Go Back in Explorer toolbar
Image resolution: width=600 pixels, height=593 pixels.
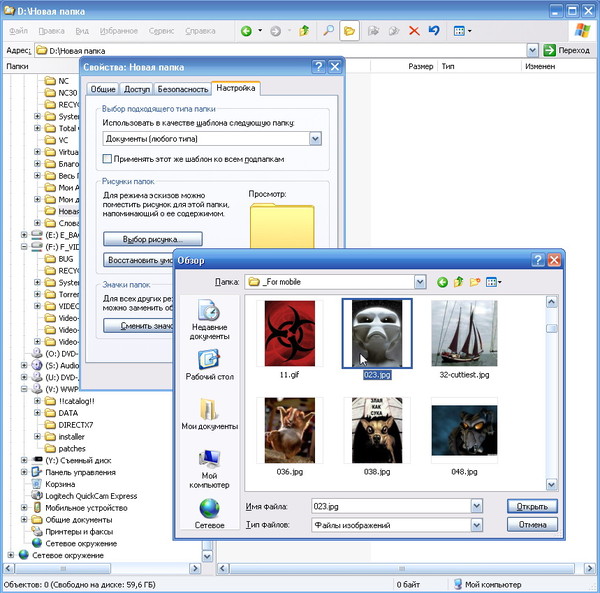coord(246,31)
